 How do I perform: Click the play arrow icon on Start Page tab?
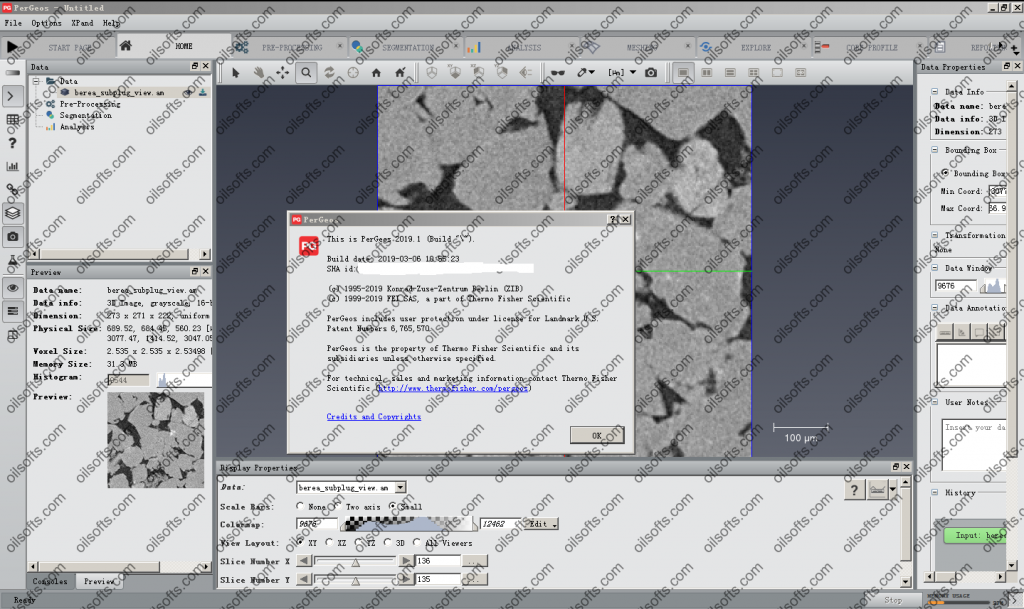pos(12,47)
